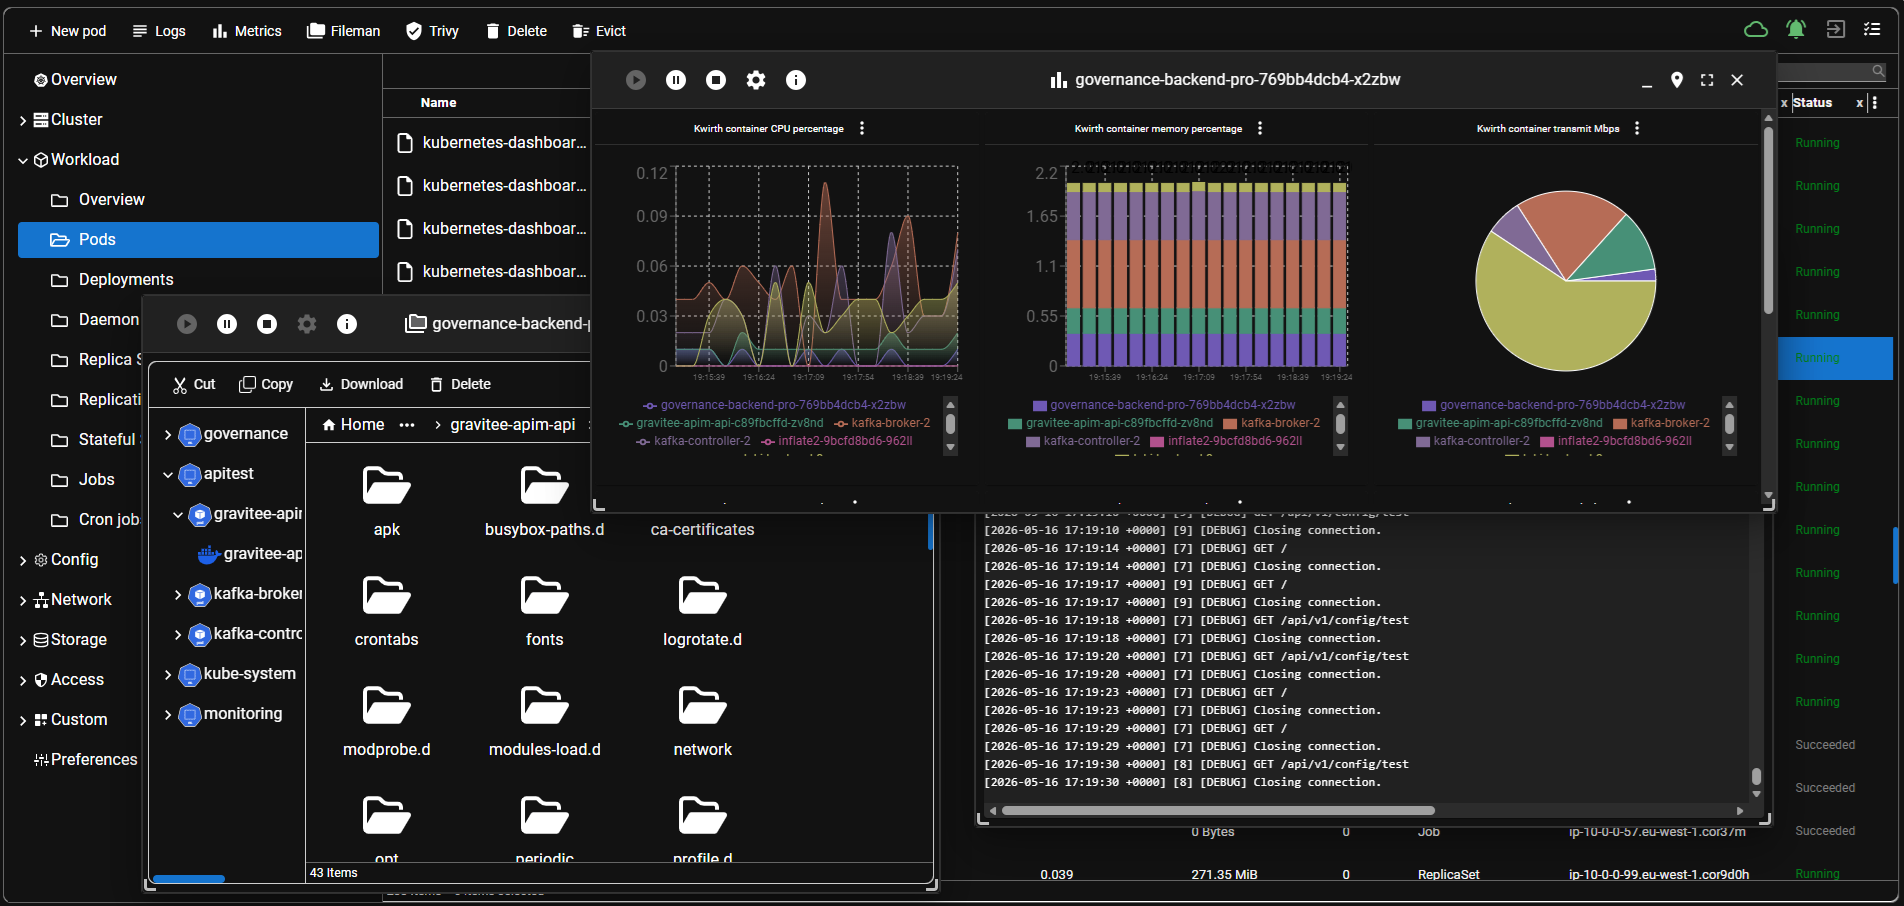Pause the metrics chart window
The width and height of the screenshot is (1904, 906).
click(676, 80)
